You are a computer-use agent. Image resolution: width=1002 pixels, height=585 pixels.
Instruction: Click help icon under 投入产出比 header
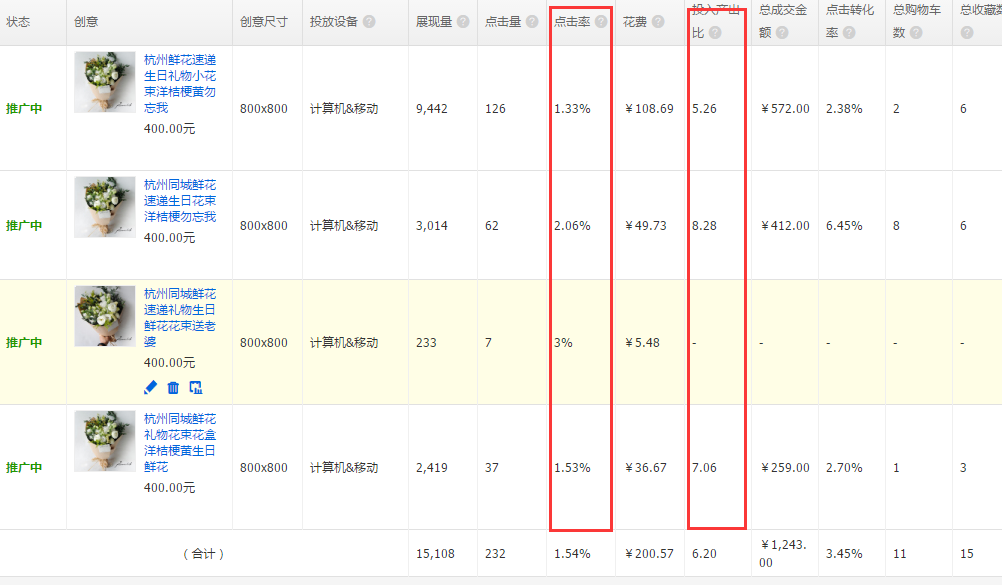click(x=715, y=33)
